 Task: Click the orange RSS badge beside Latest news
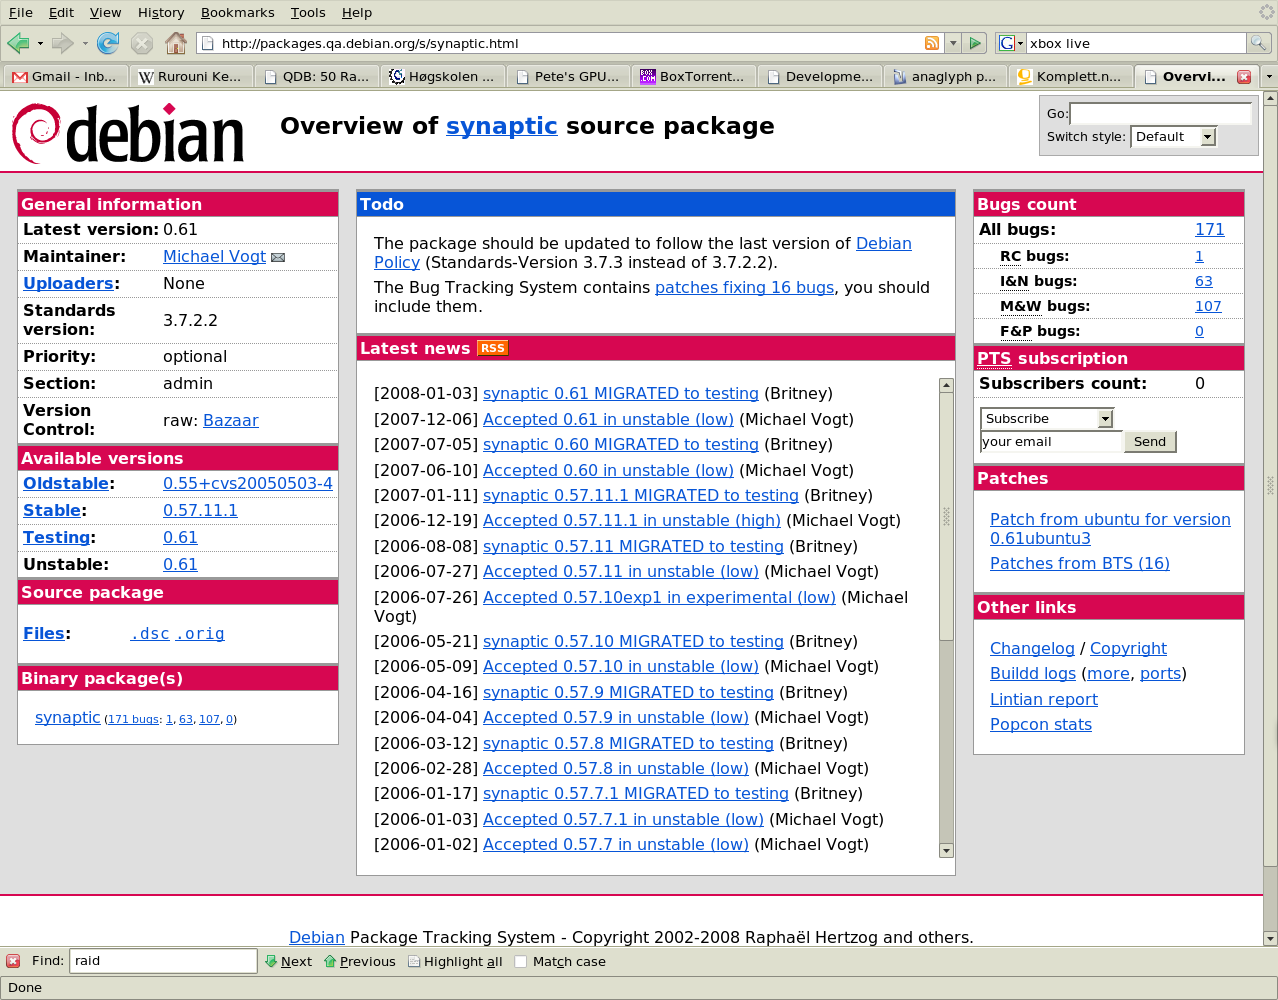coord(492,348)
